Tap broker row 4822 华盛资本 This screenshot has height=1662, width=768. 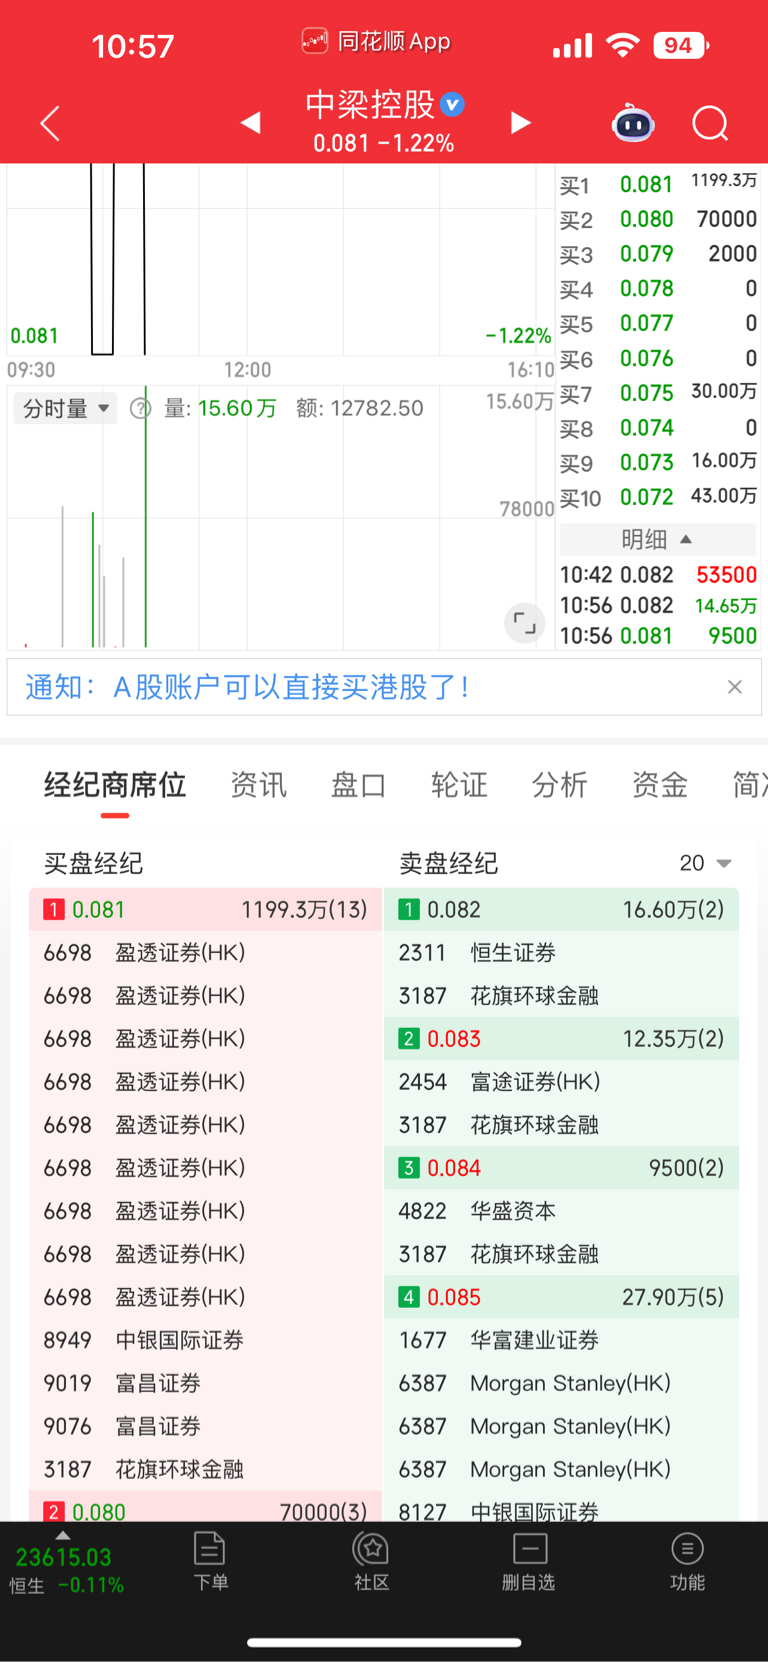pyautogui.click(x=561, y=1211)
